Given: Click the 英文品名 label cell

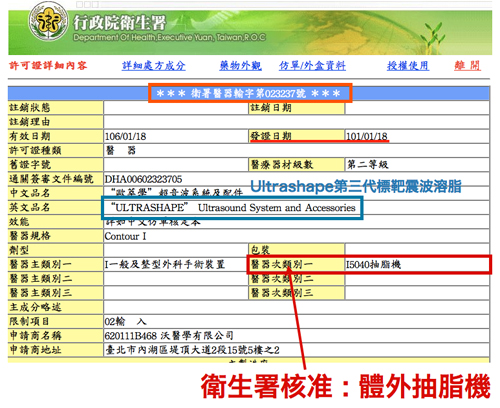Looking at the screenshot, I should click(x=56, y=207).
